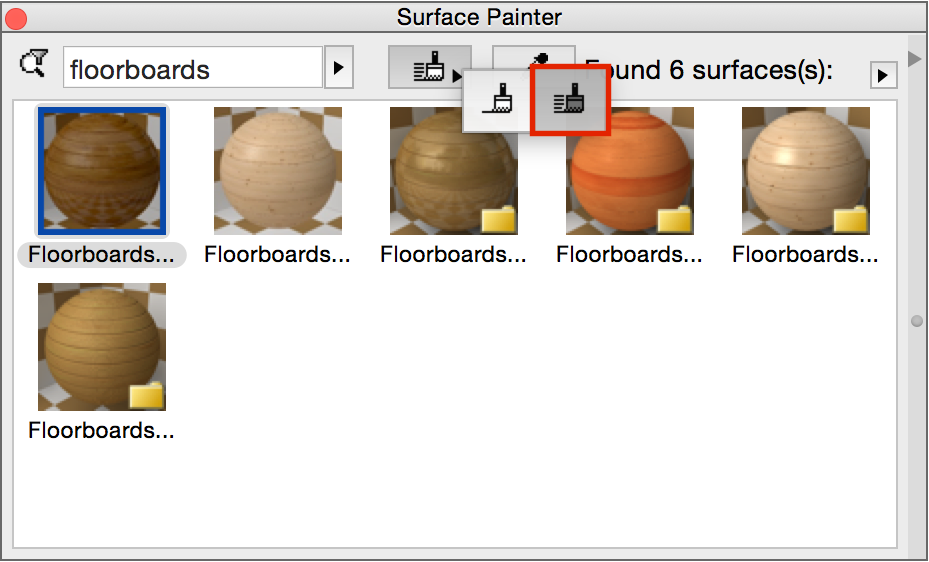Click the floorboards search field
This screenshot has width=929, height=562.
pyautogui.click(x=192, y=69)
